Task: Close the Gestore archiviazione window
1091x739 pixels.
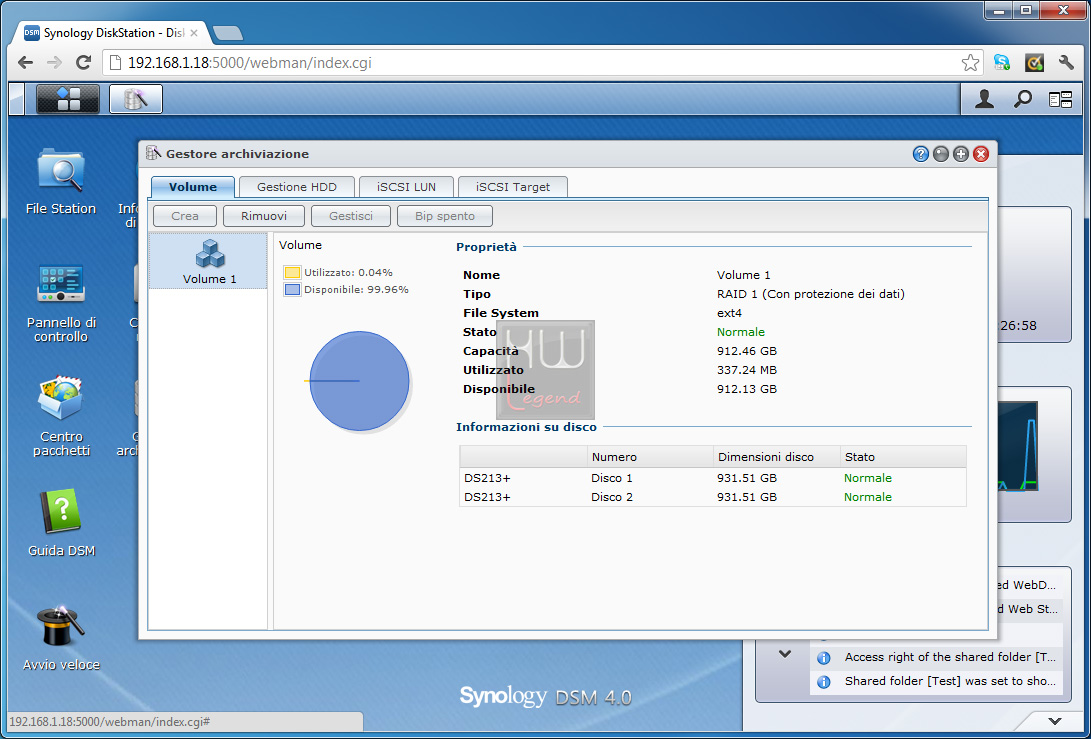Action: point(981,154)
